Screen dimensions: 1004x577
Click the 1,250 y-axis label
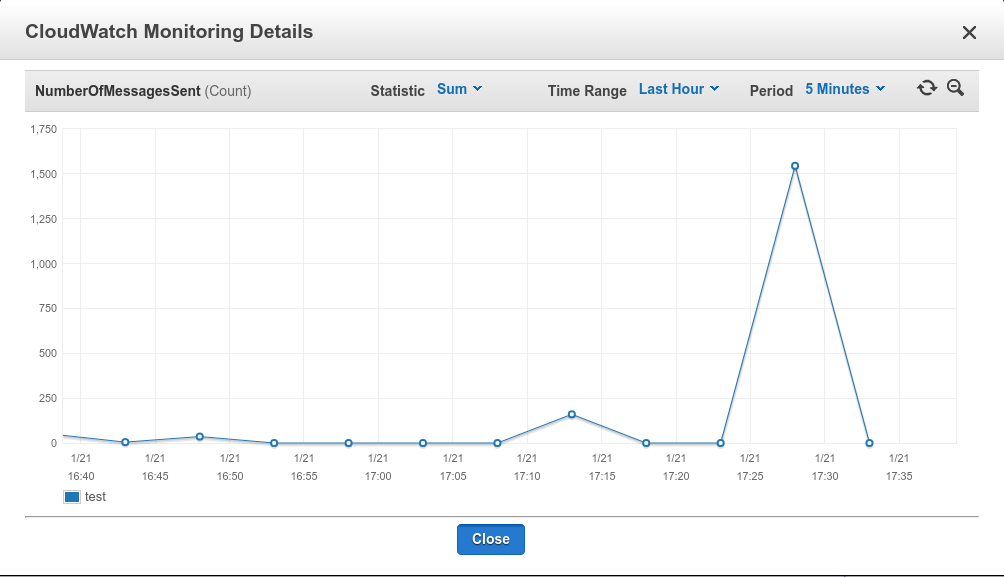(x=44, y=219)
